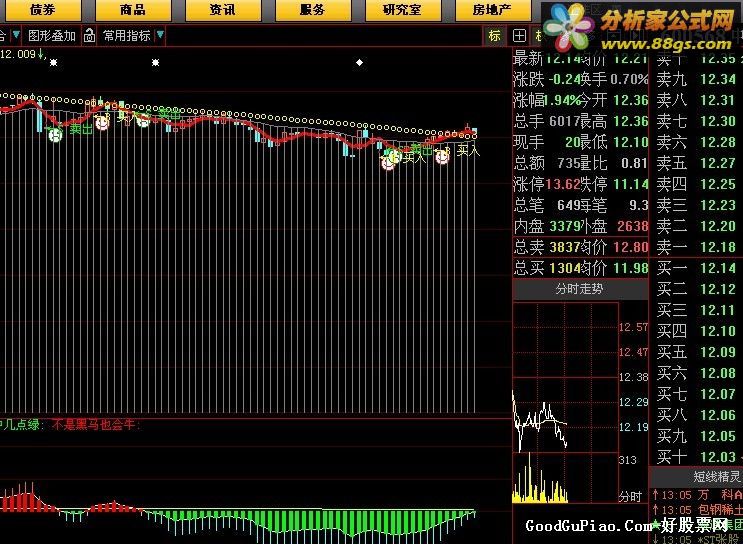Select the 买八 12.06 order row
The height and width of the screenshot is (544, 743).
coord(697,415)
